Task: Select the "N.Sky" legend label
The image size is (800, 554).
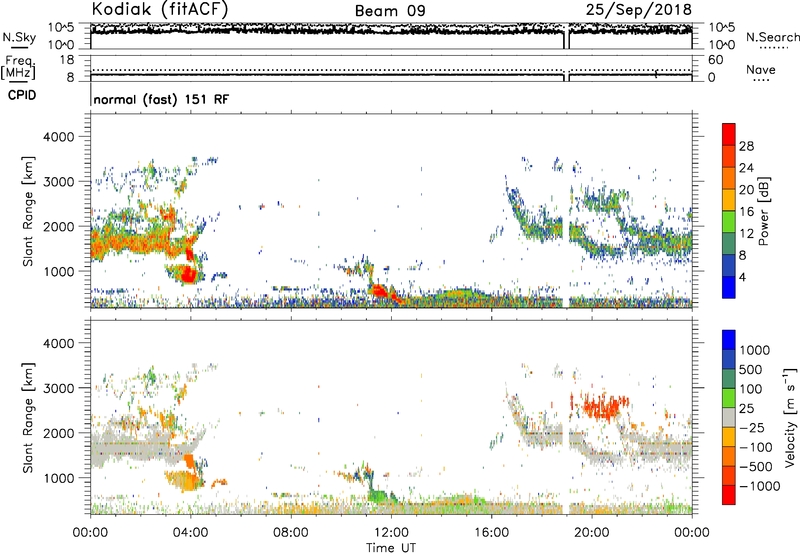Action: 19,37
